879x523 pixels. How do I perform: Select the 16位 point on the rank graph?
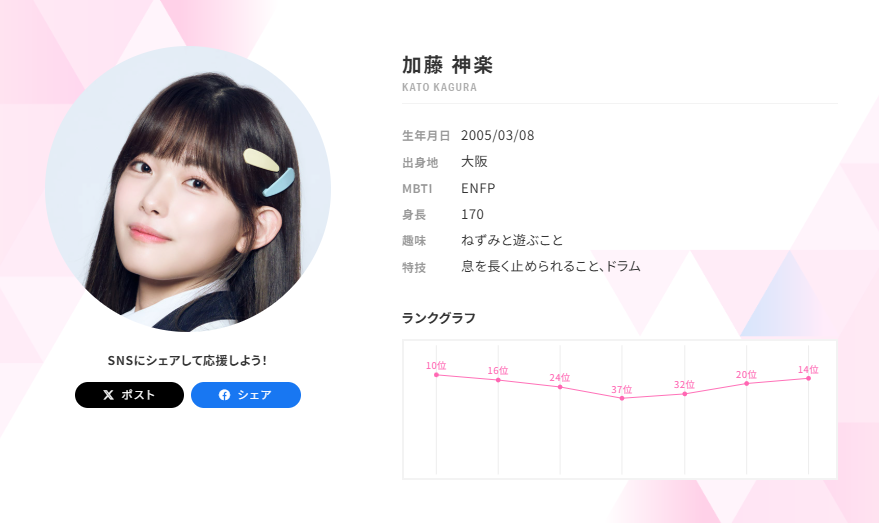coord(498,380)
